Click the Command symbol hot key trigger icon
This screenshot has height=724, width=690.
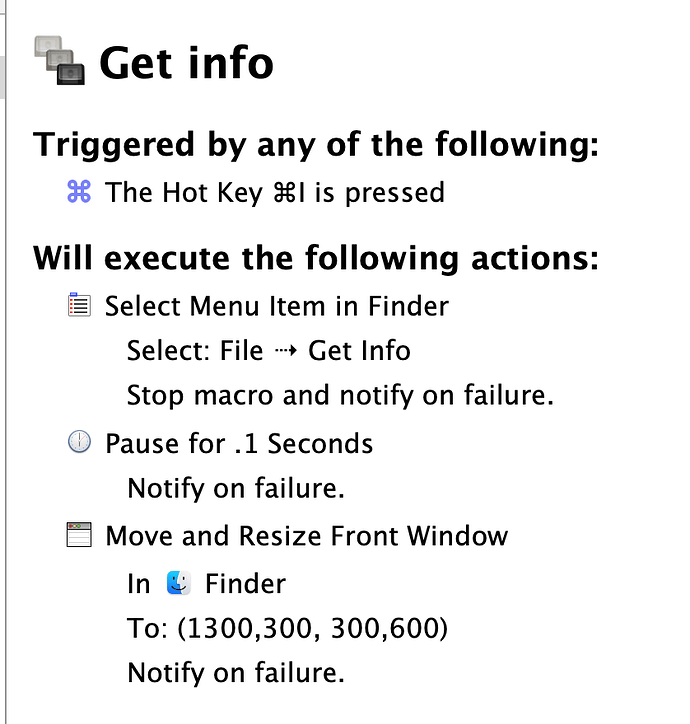tap(79, 192)
